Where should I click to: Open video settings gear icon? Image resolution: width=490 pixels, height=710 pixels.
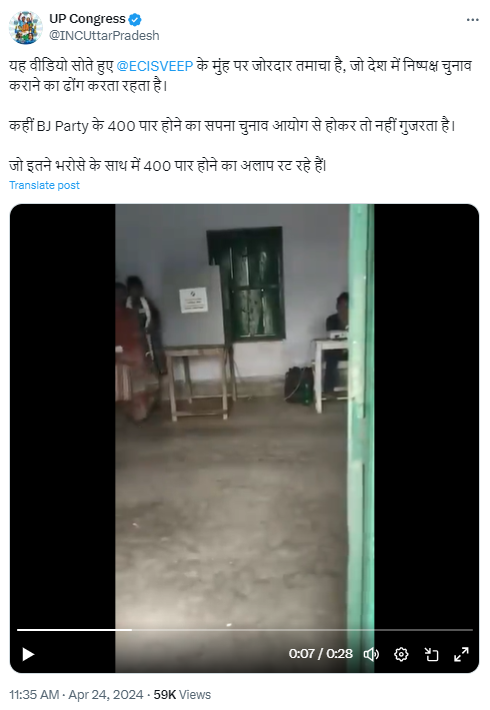[x=401, y=654]
